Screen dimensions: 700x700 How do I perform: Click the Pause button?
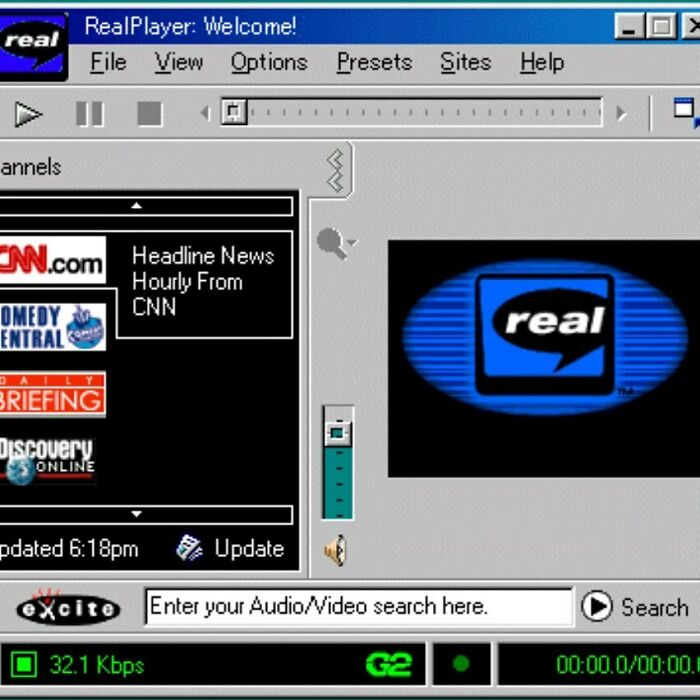point(90,114)
